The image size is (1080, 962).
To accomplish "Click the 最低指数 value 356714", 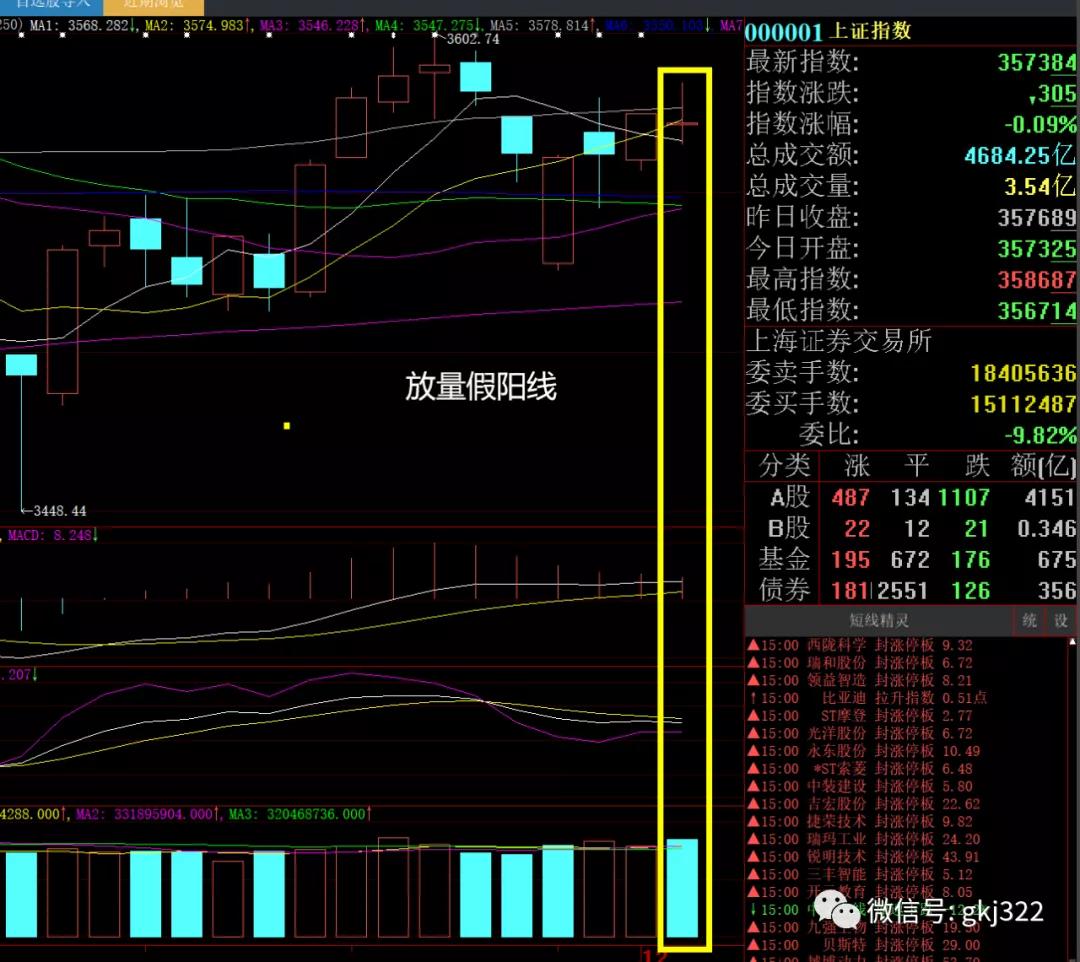I will click(1037, 311).
